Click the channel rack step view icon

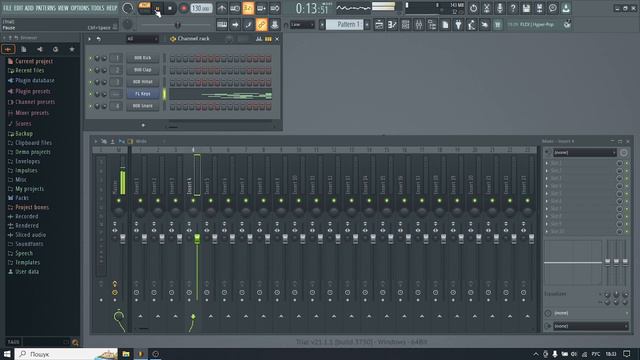268,39
